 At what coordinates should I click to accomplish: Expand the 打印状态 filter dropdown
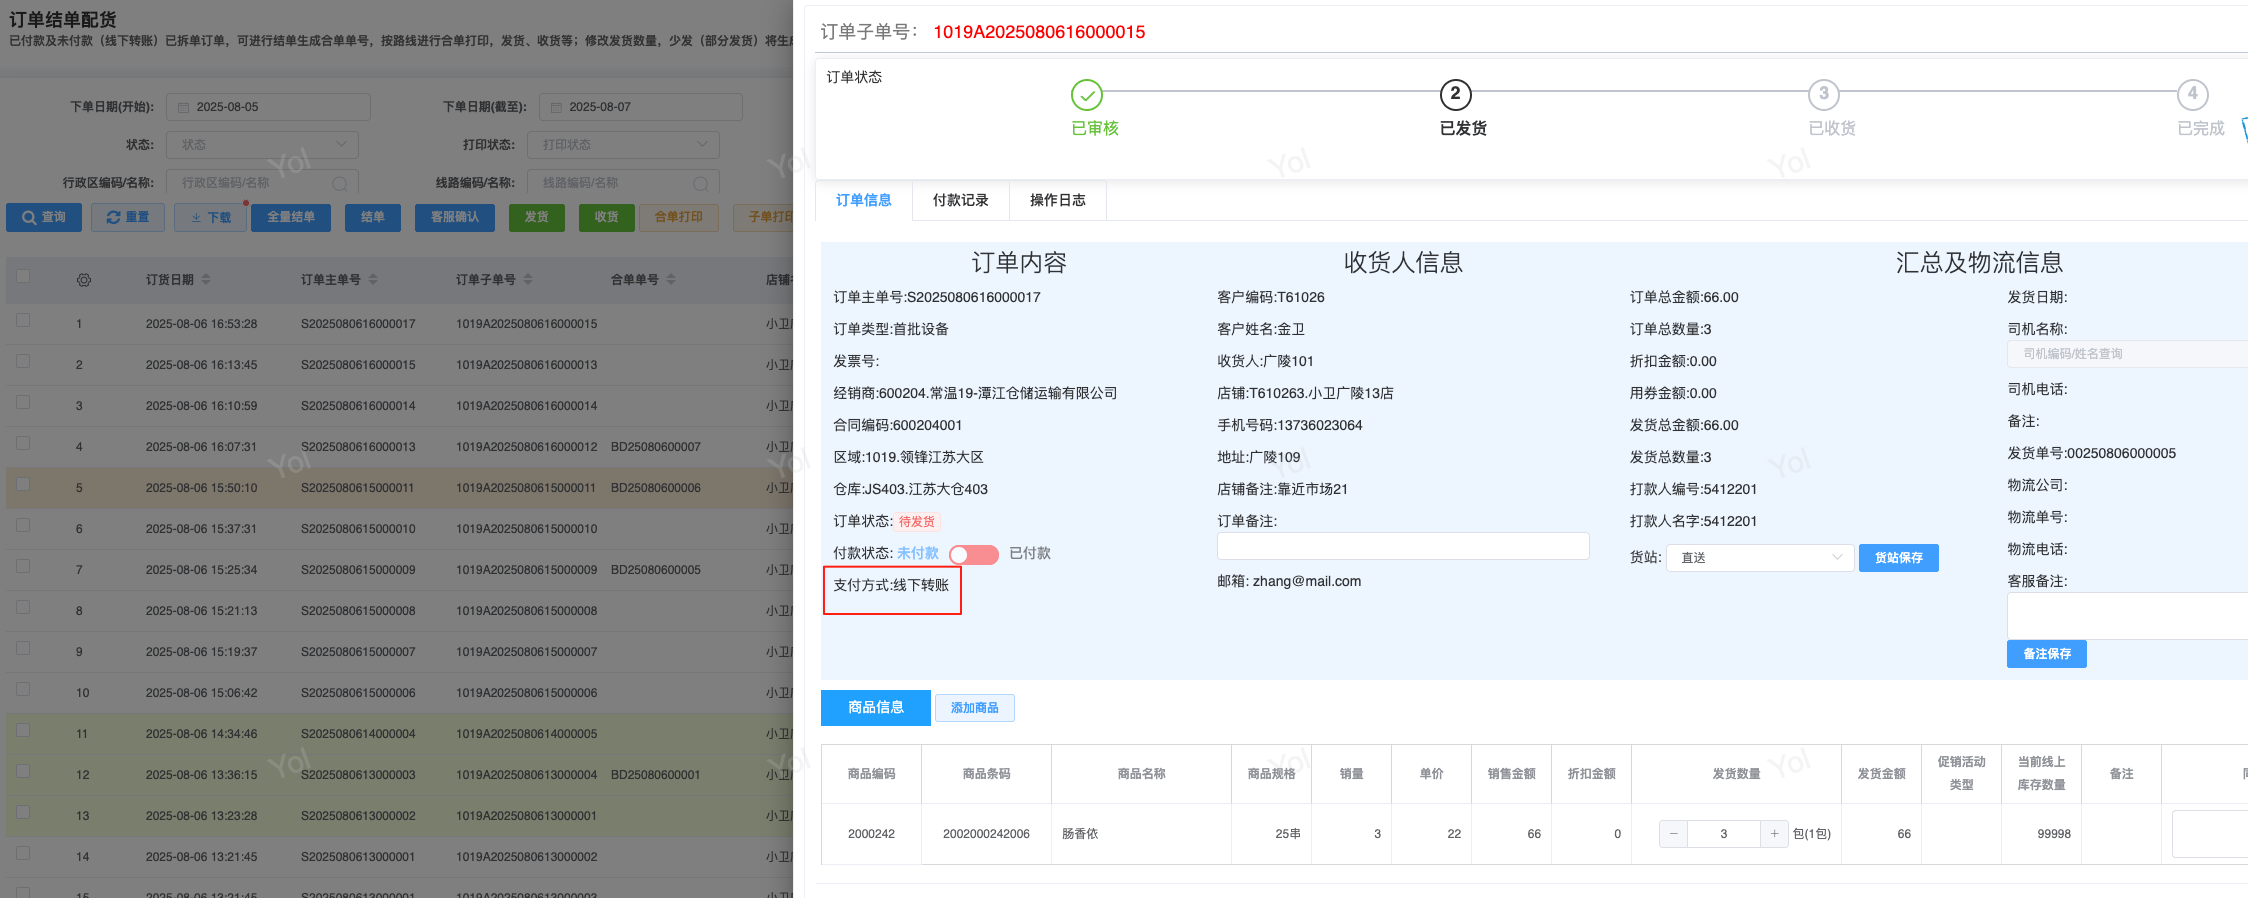[x=623, y=145]
